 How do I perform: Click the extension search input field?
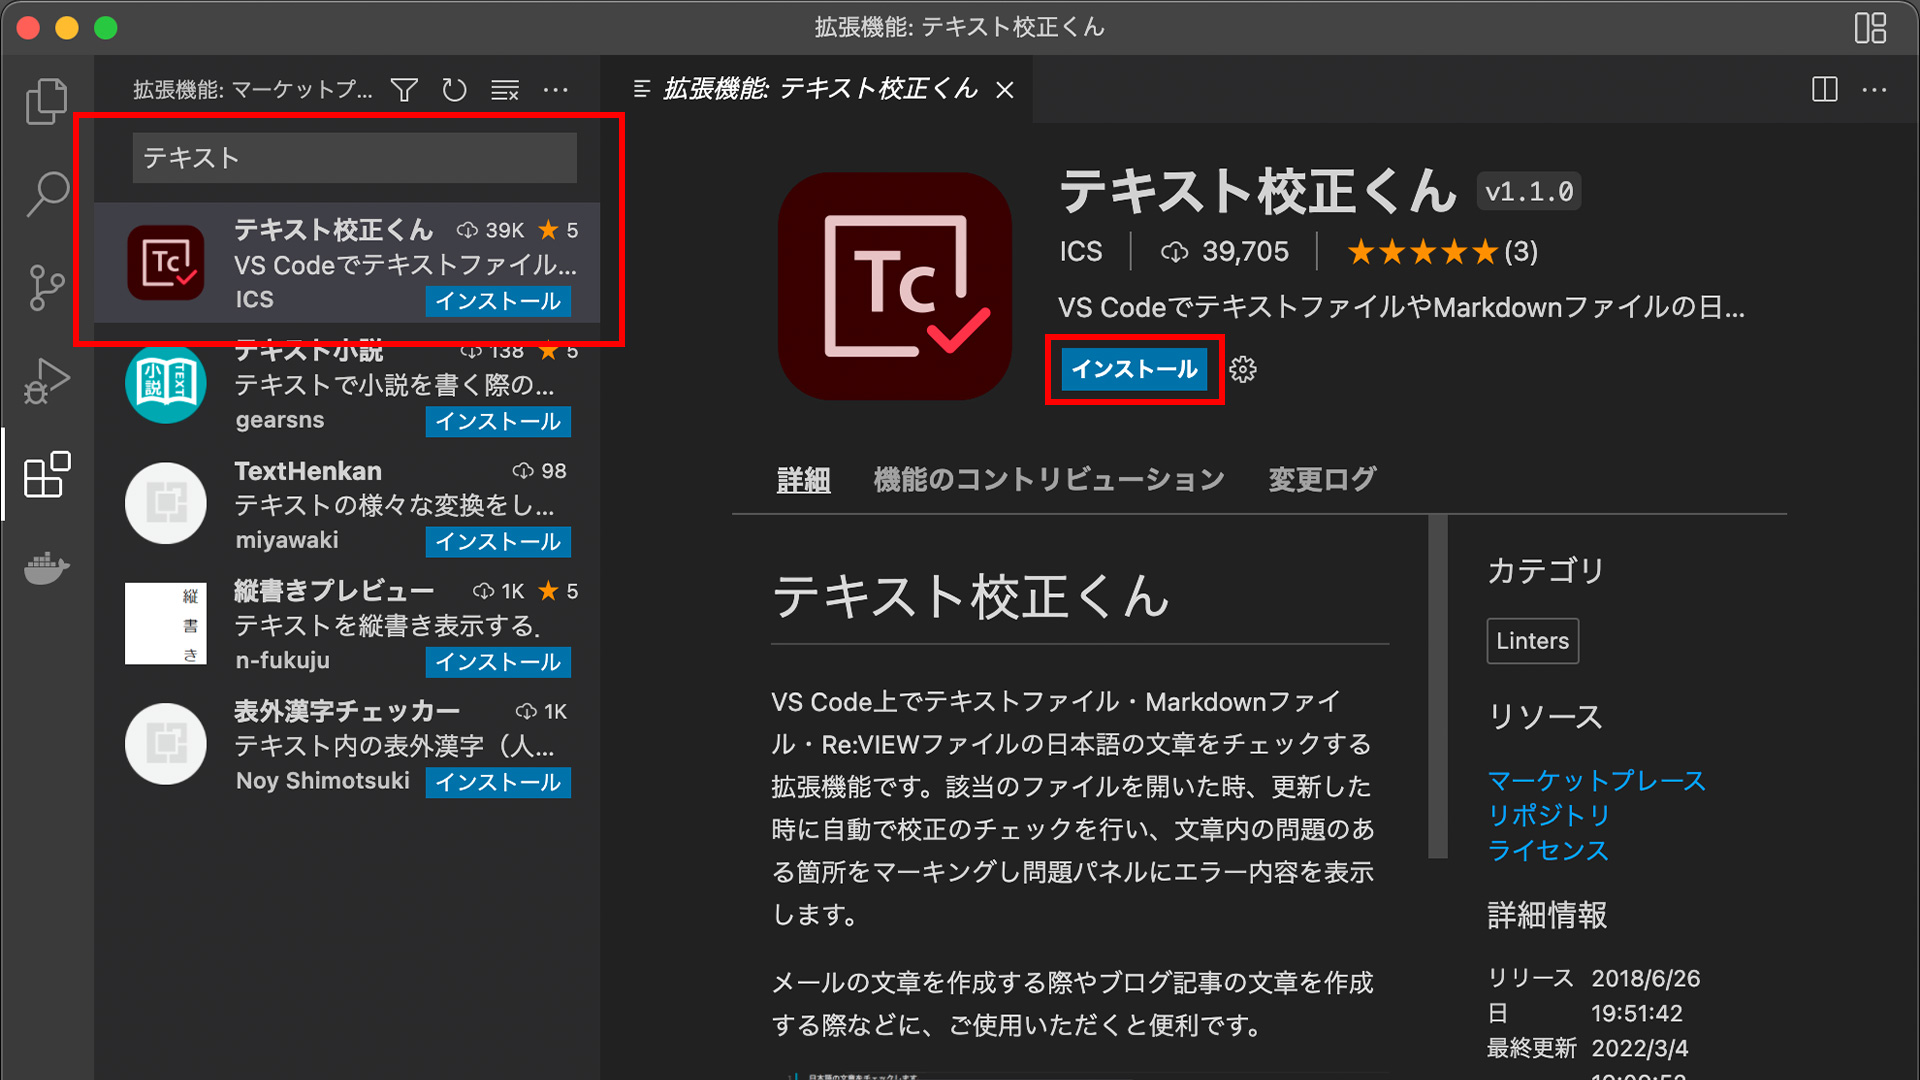coord(354,157)
